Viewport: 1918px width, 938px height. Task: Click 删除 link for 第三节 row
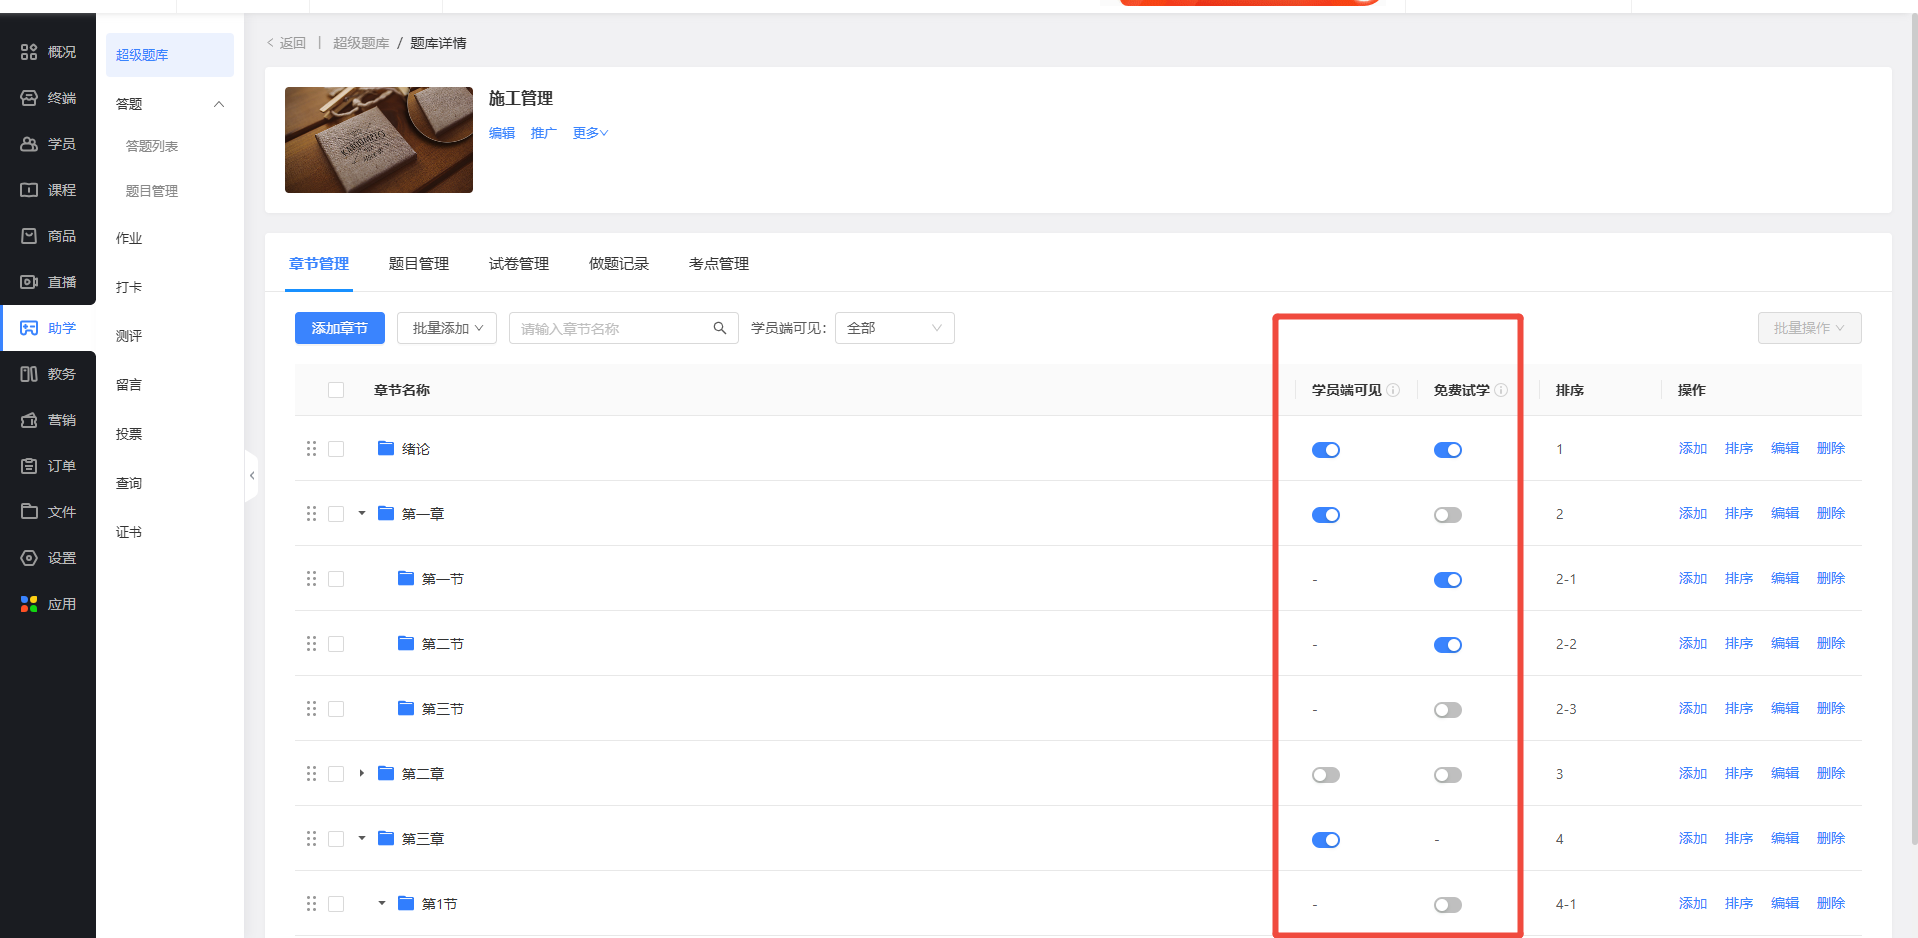1830,708
